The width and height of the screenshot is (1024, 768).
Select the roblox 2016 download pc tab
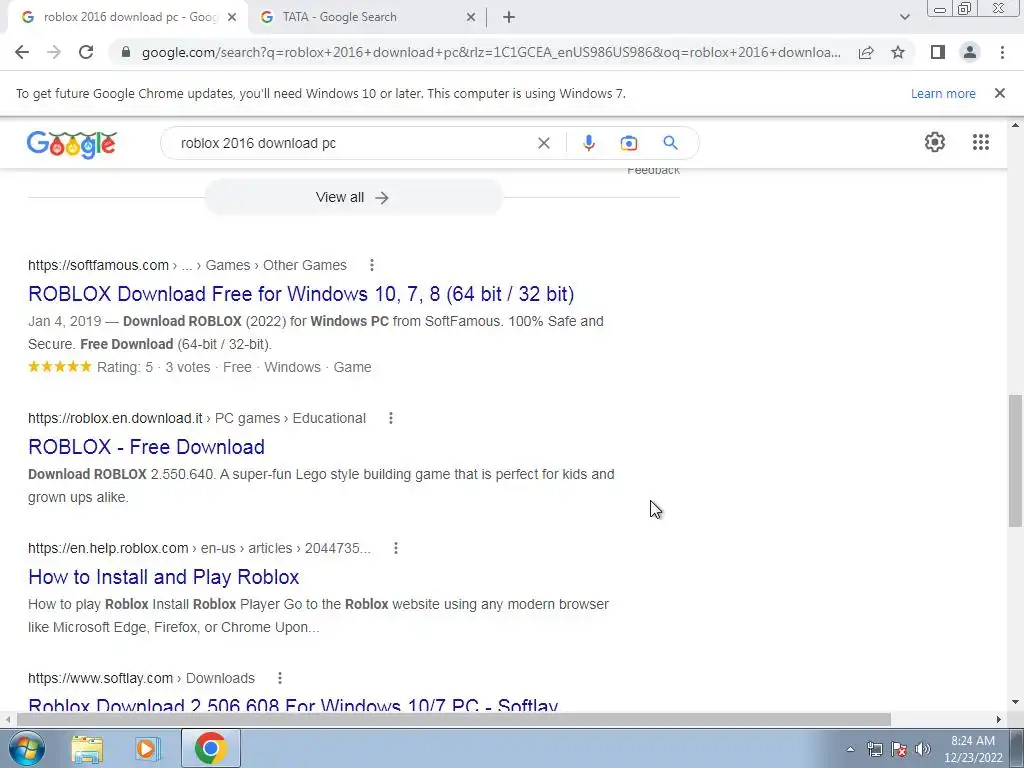point(127,18)
